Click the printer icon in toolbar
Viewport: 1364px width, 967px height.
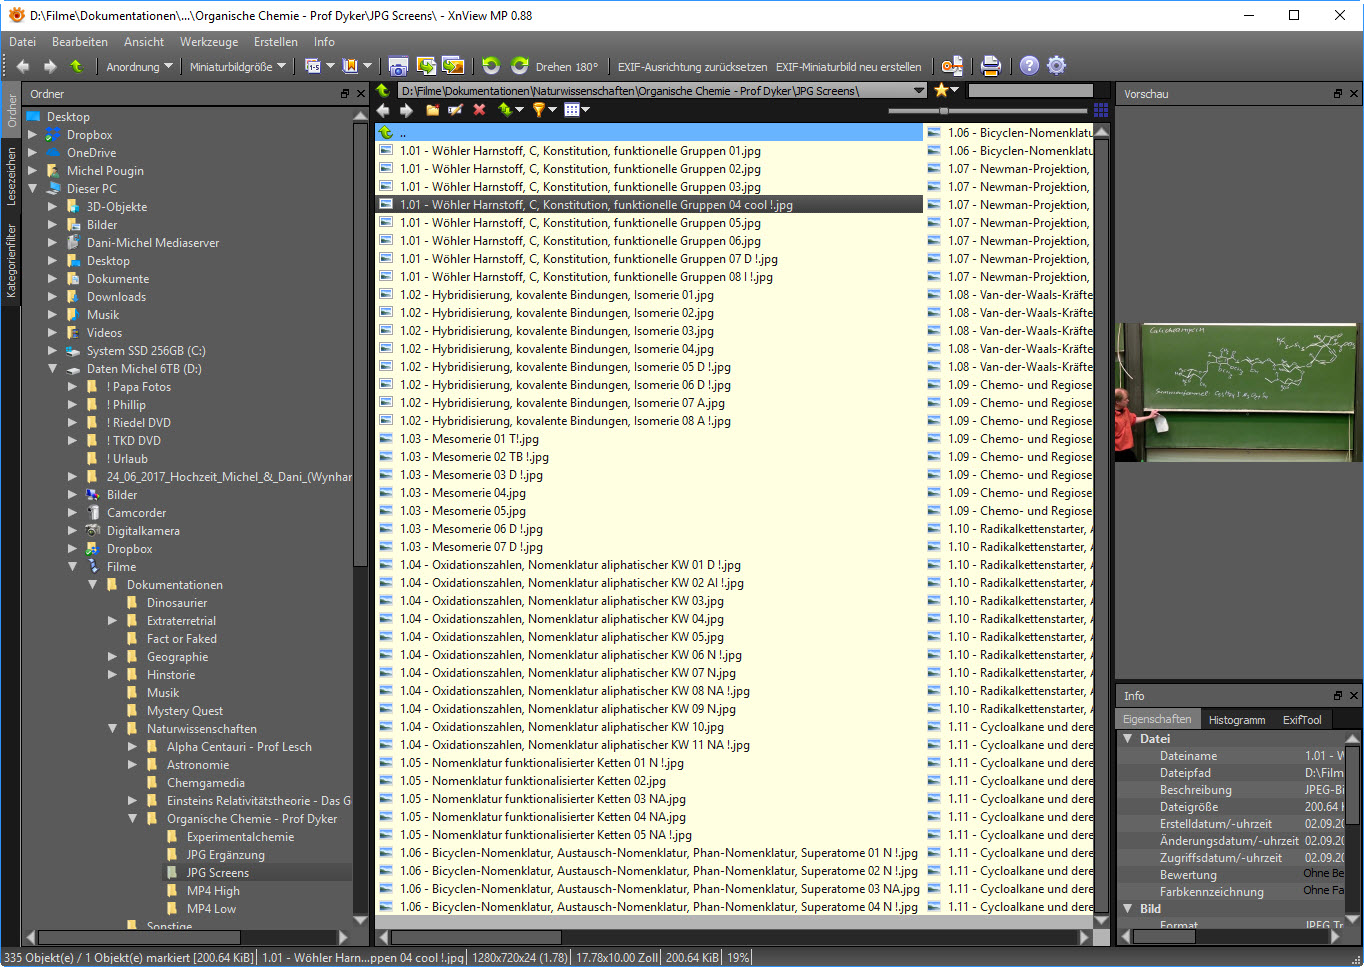tap(990, 66)
